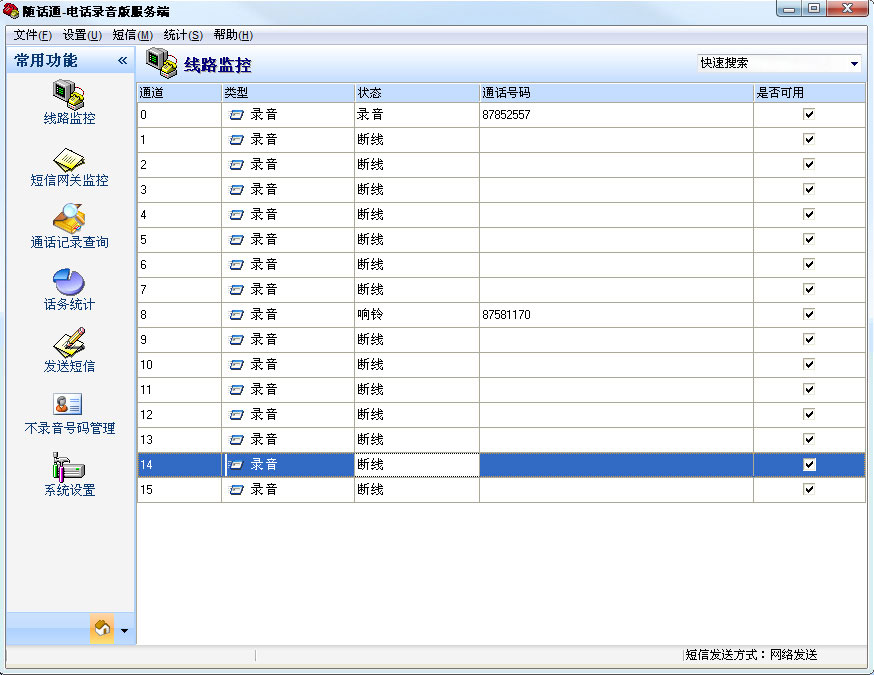Open 不录音号码管理 icon
The width and height of the screenshot is (874, 675).
pos(68,407)
